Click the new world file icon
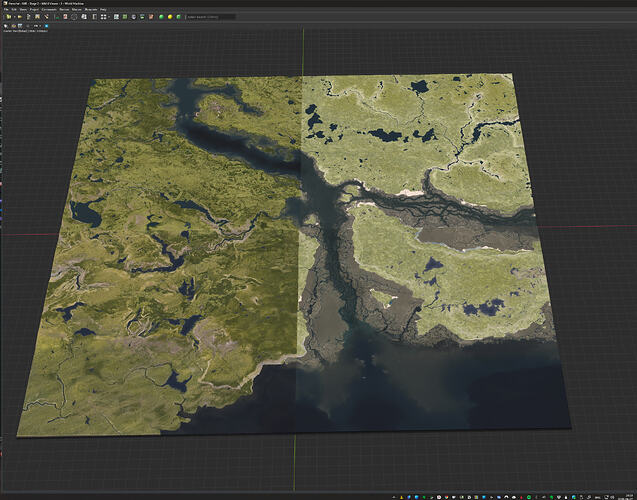The image size is (637, 500). (9, 17)
